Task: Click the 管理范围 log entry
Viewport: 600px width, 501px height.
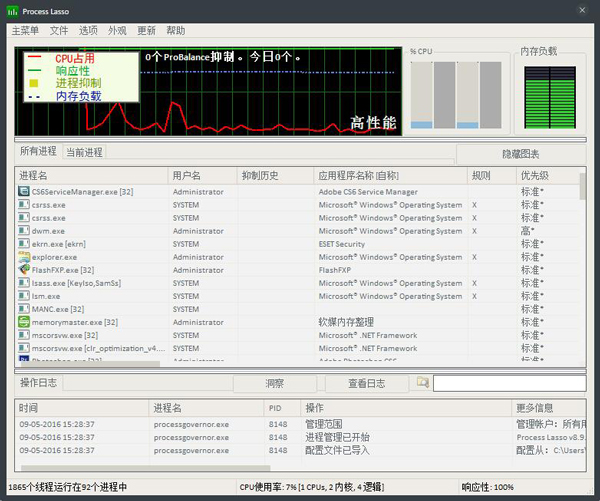Action: (x=324, y=424)
